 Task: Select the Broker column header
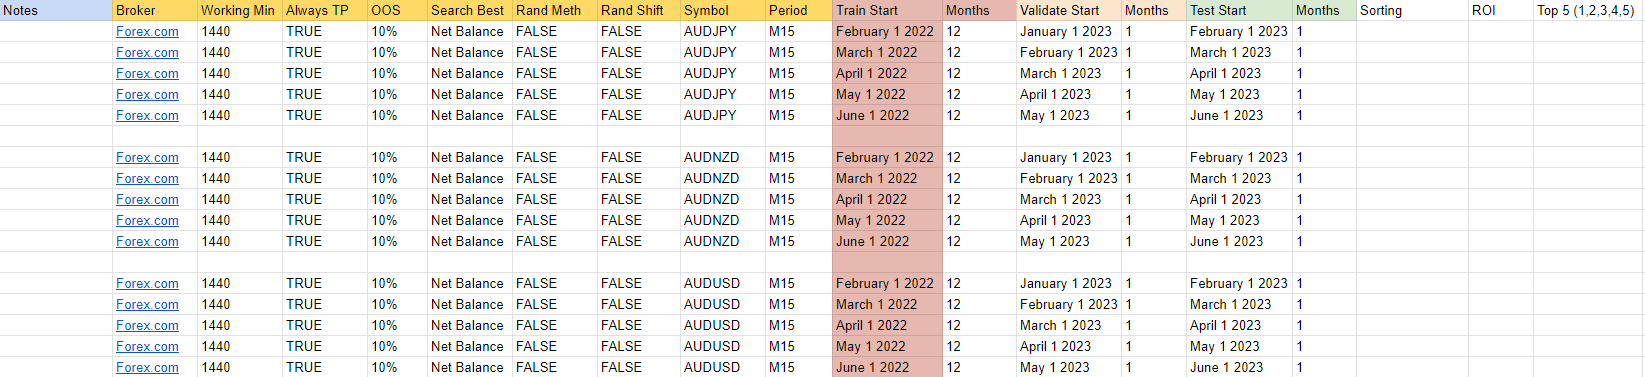coord(155,10)
